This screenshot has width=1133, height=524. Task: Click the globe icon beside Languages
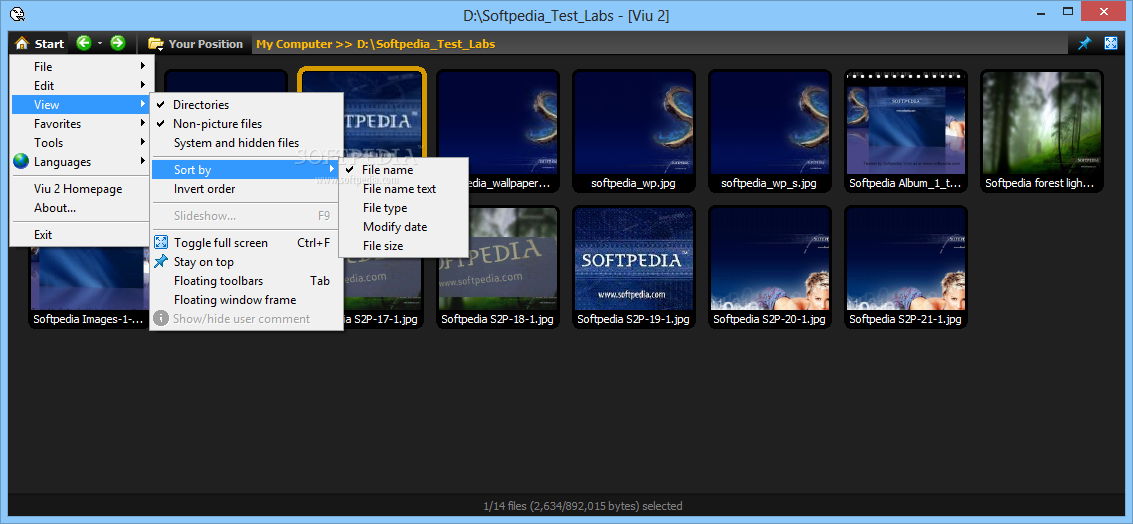[21, 161]
